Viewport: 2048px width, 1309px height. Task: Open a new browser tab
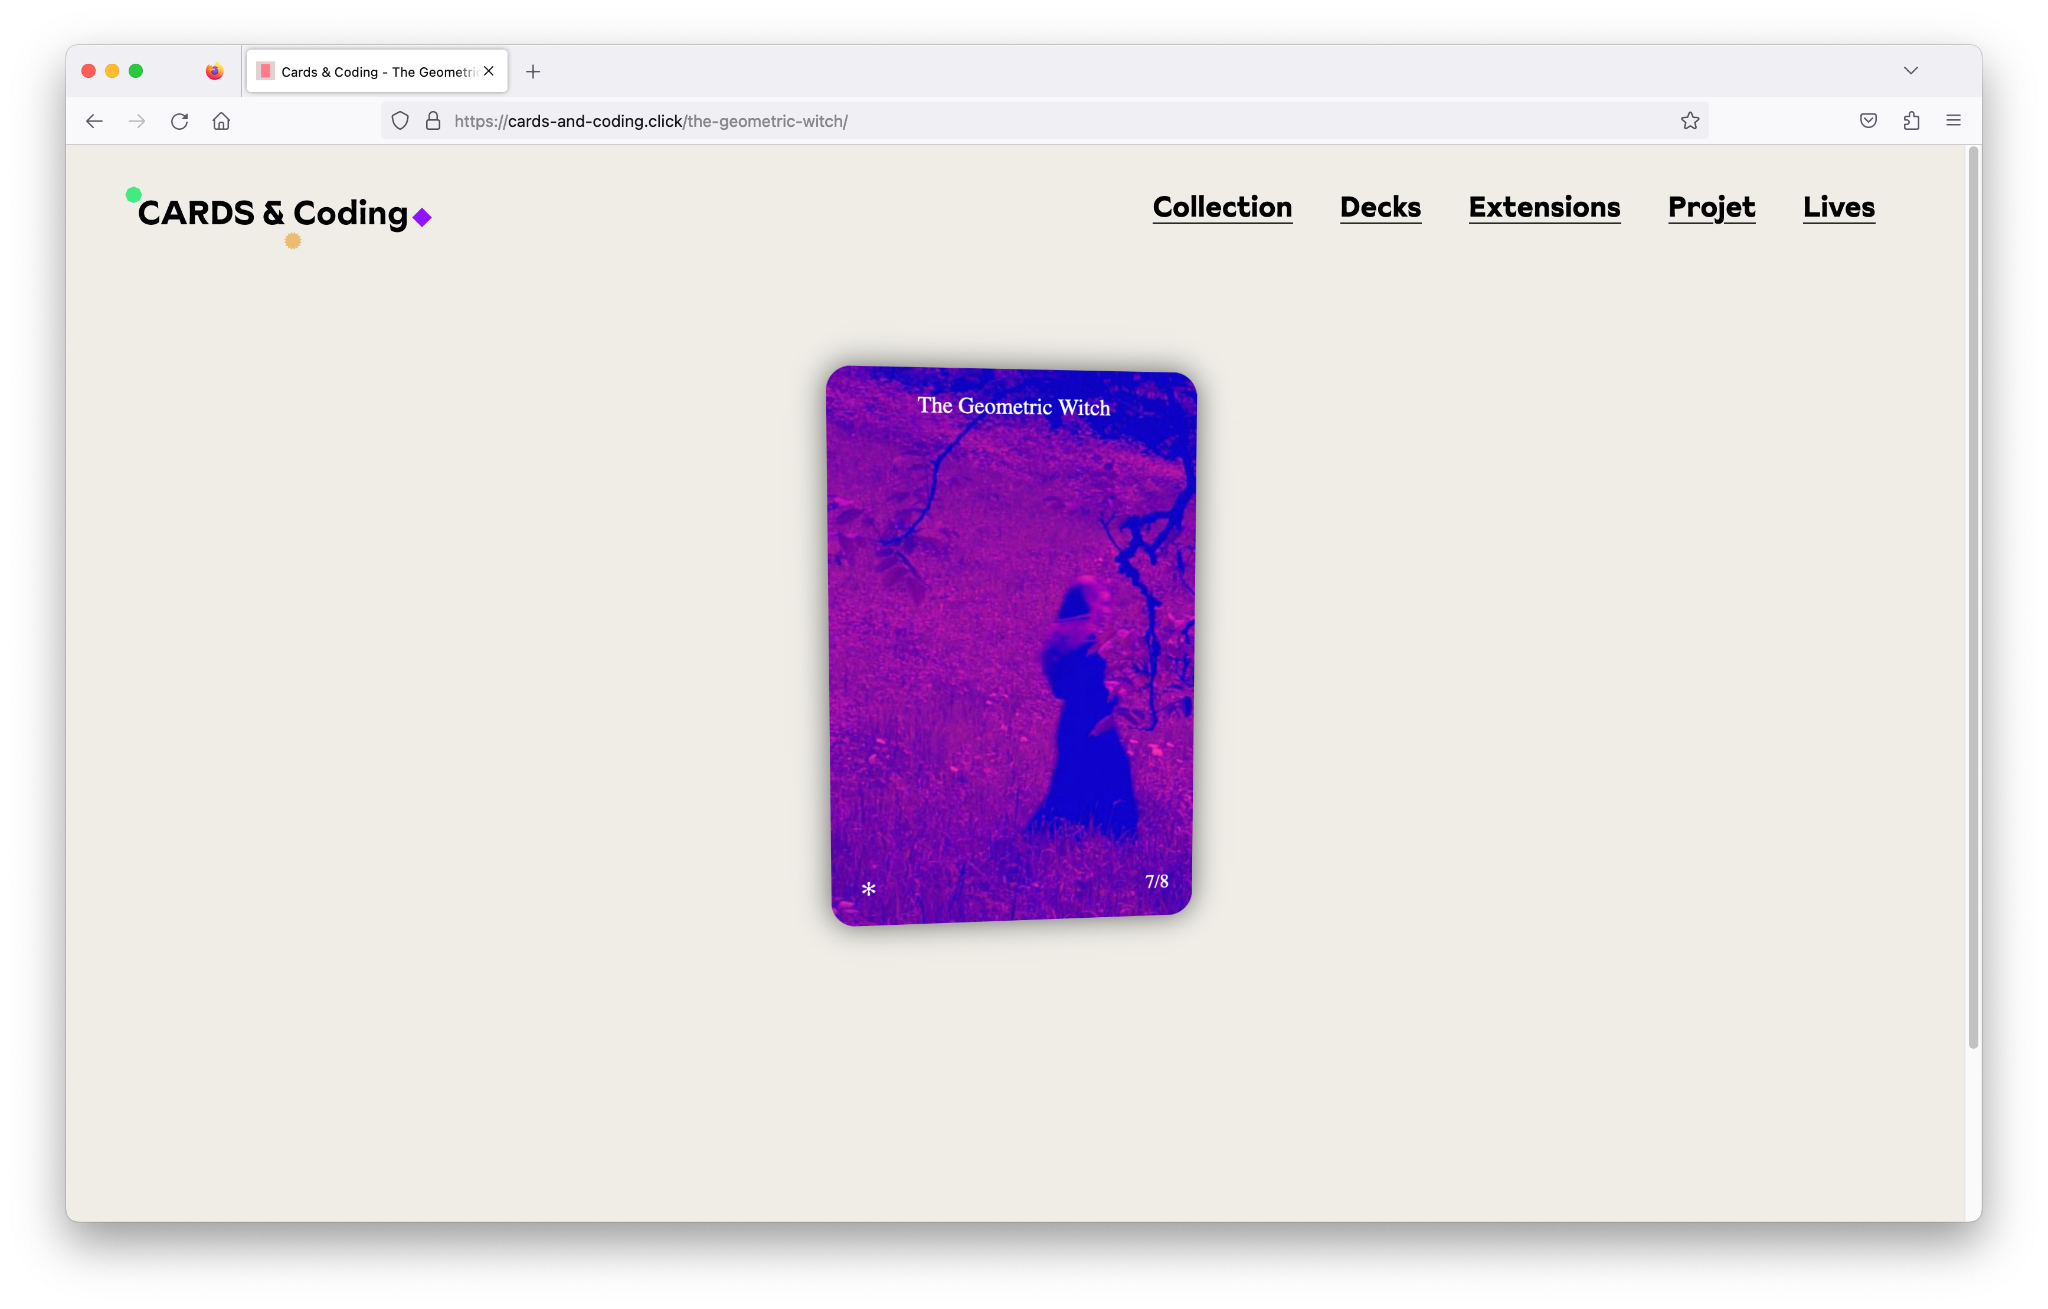[533, 72]
